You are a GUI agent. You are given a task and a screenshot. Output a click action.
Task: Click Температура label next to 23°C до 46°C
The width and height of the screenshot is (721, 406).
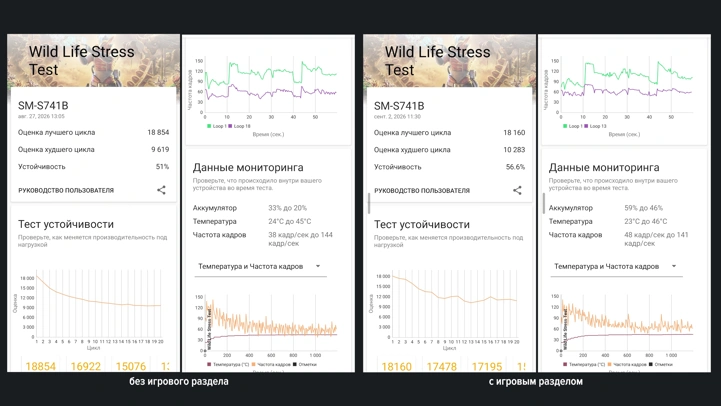click(x=570, y=221)
